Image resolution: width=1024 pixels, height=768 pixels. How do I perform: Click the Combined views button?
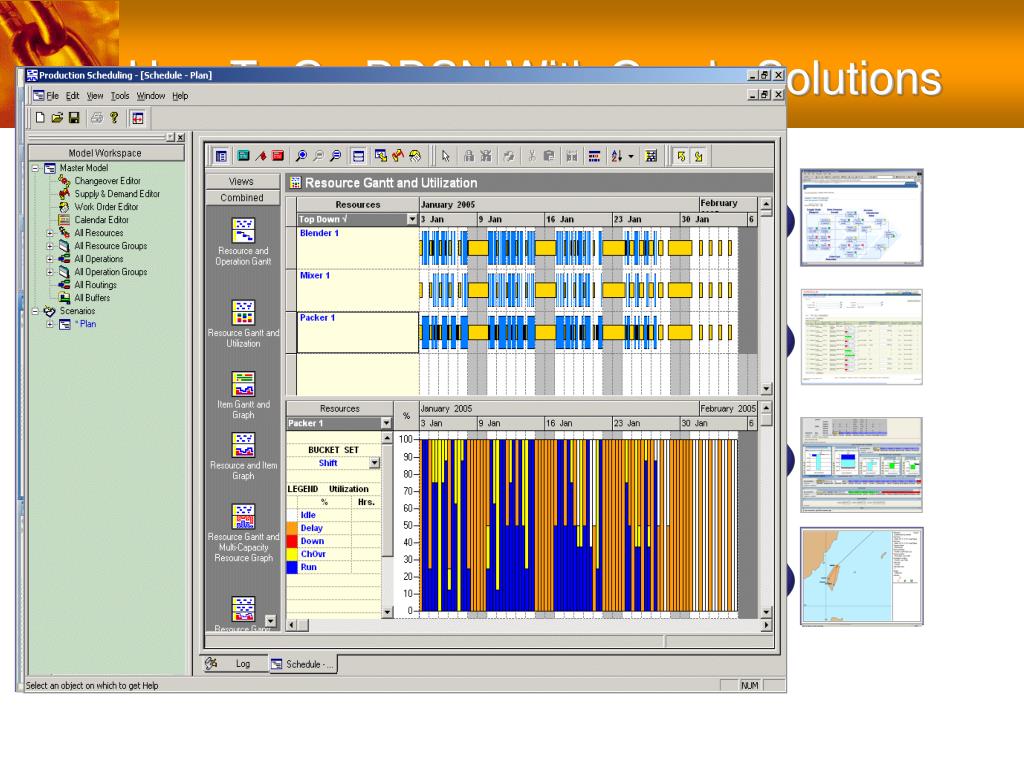coord(242,198)
